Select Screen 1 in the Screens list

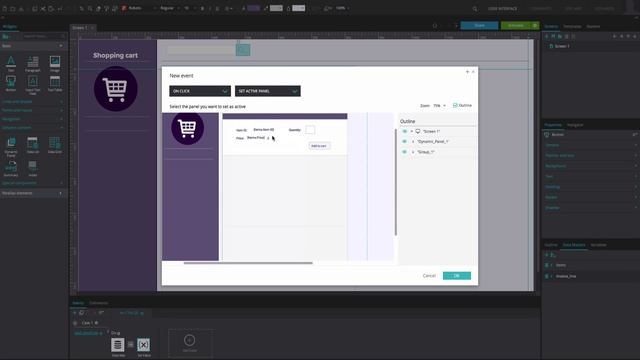[562, 46]
